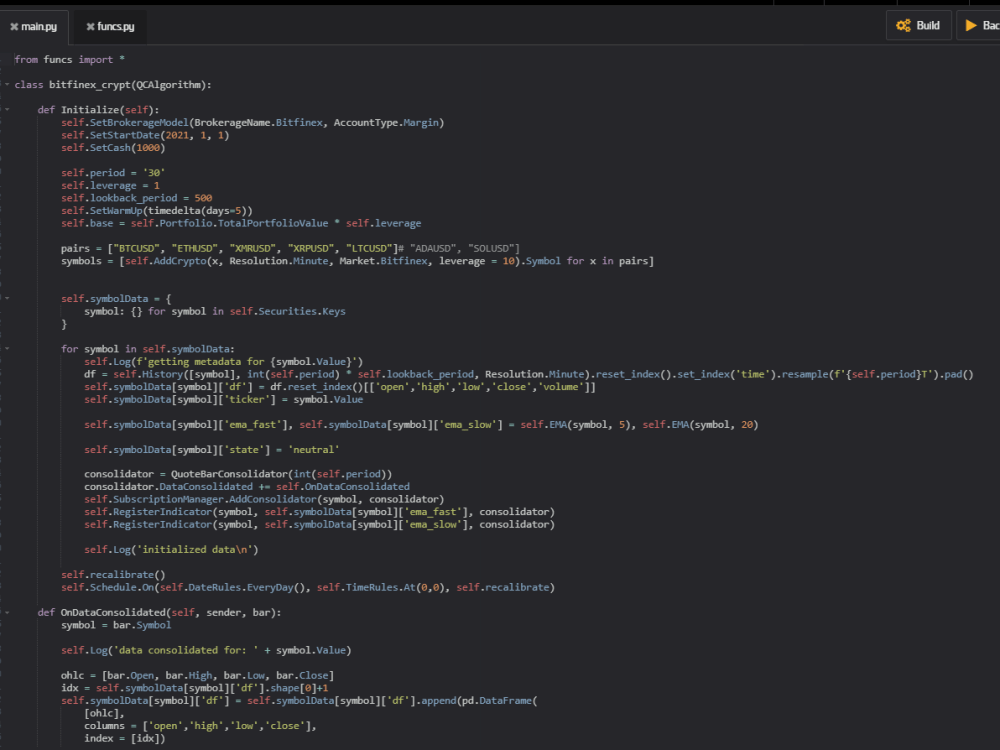The height and width of the screenshot is (750, 1000).
Task: Click on 'QuoteBarConsolidator' text
Action: (x=230, y=474)
